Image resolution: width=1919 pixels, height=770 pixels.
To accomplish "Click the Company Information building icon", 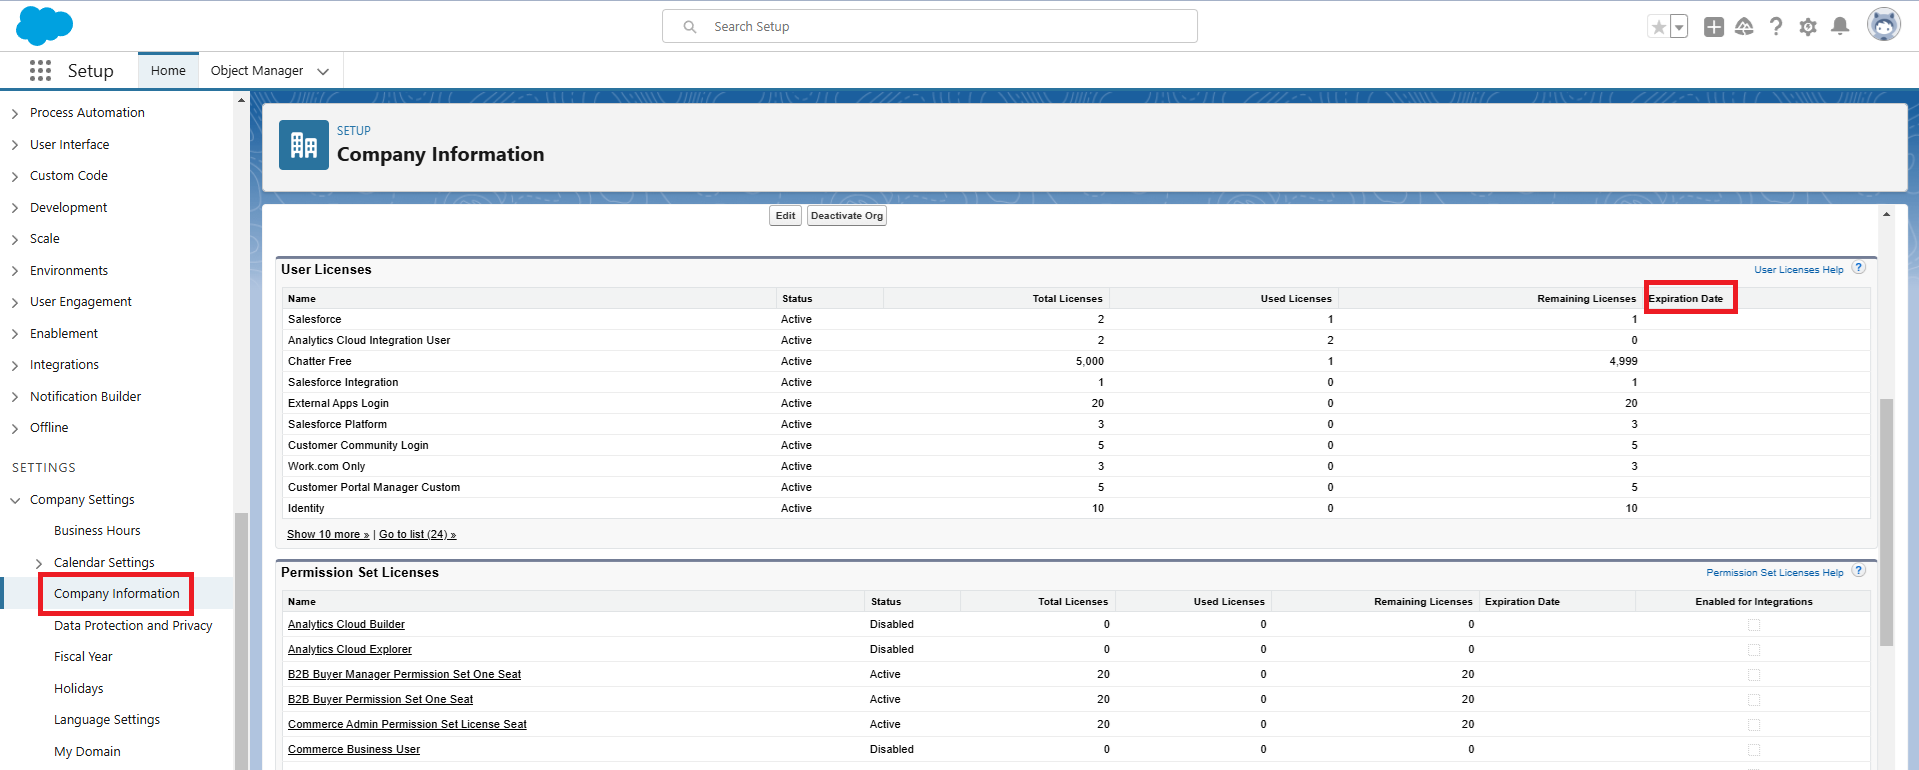I will [304, 145].
